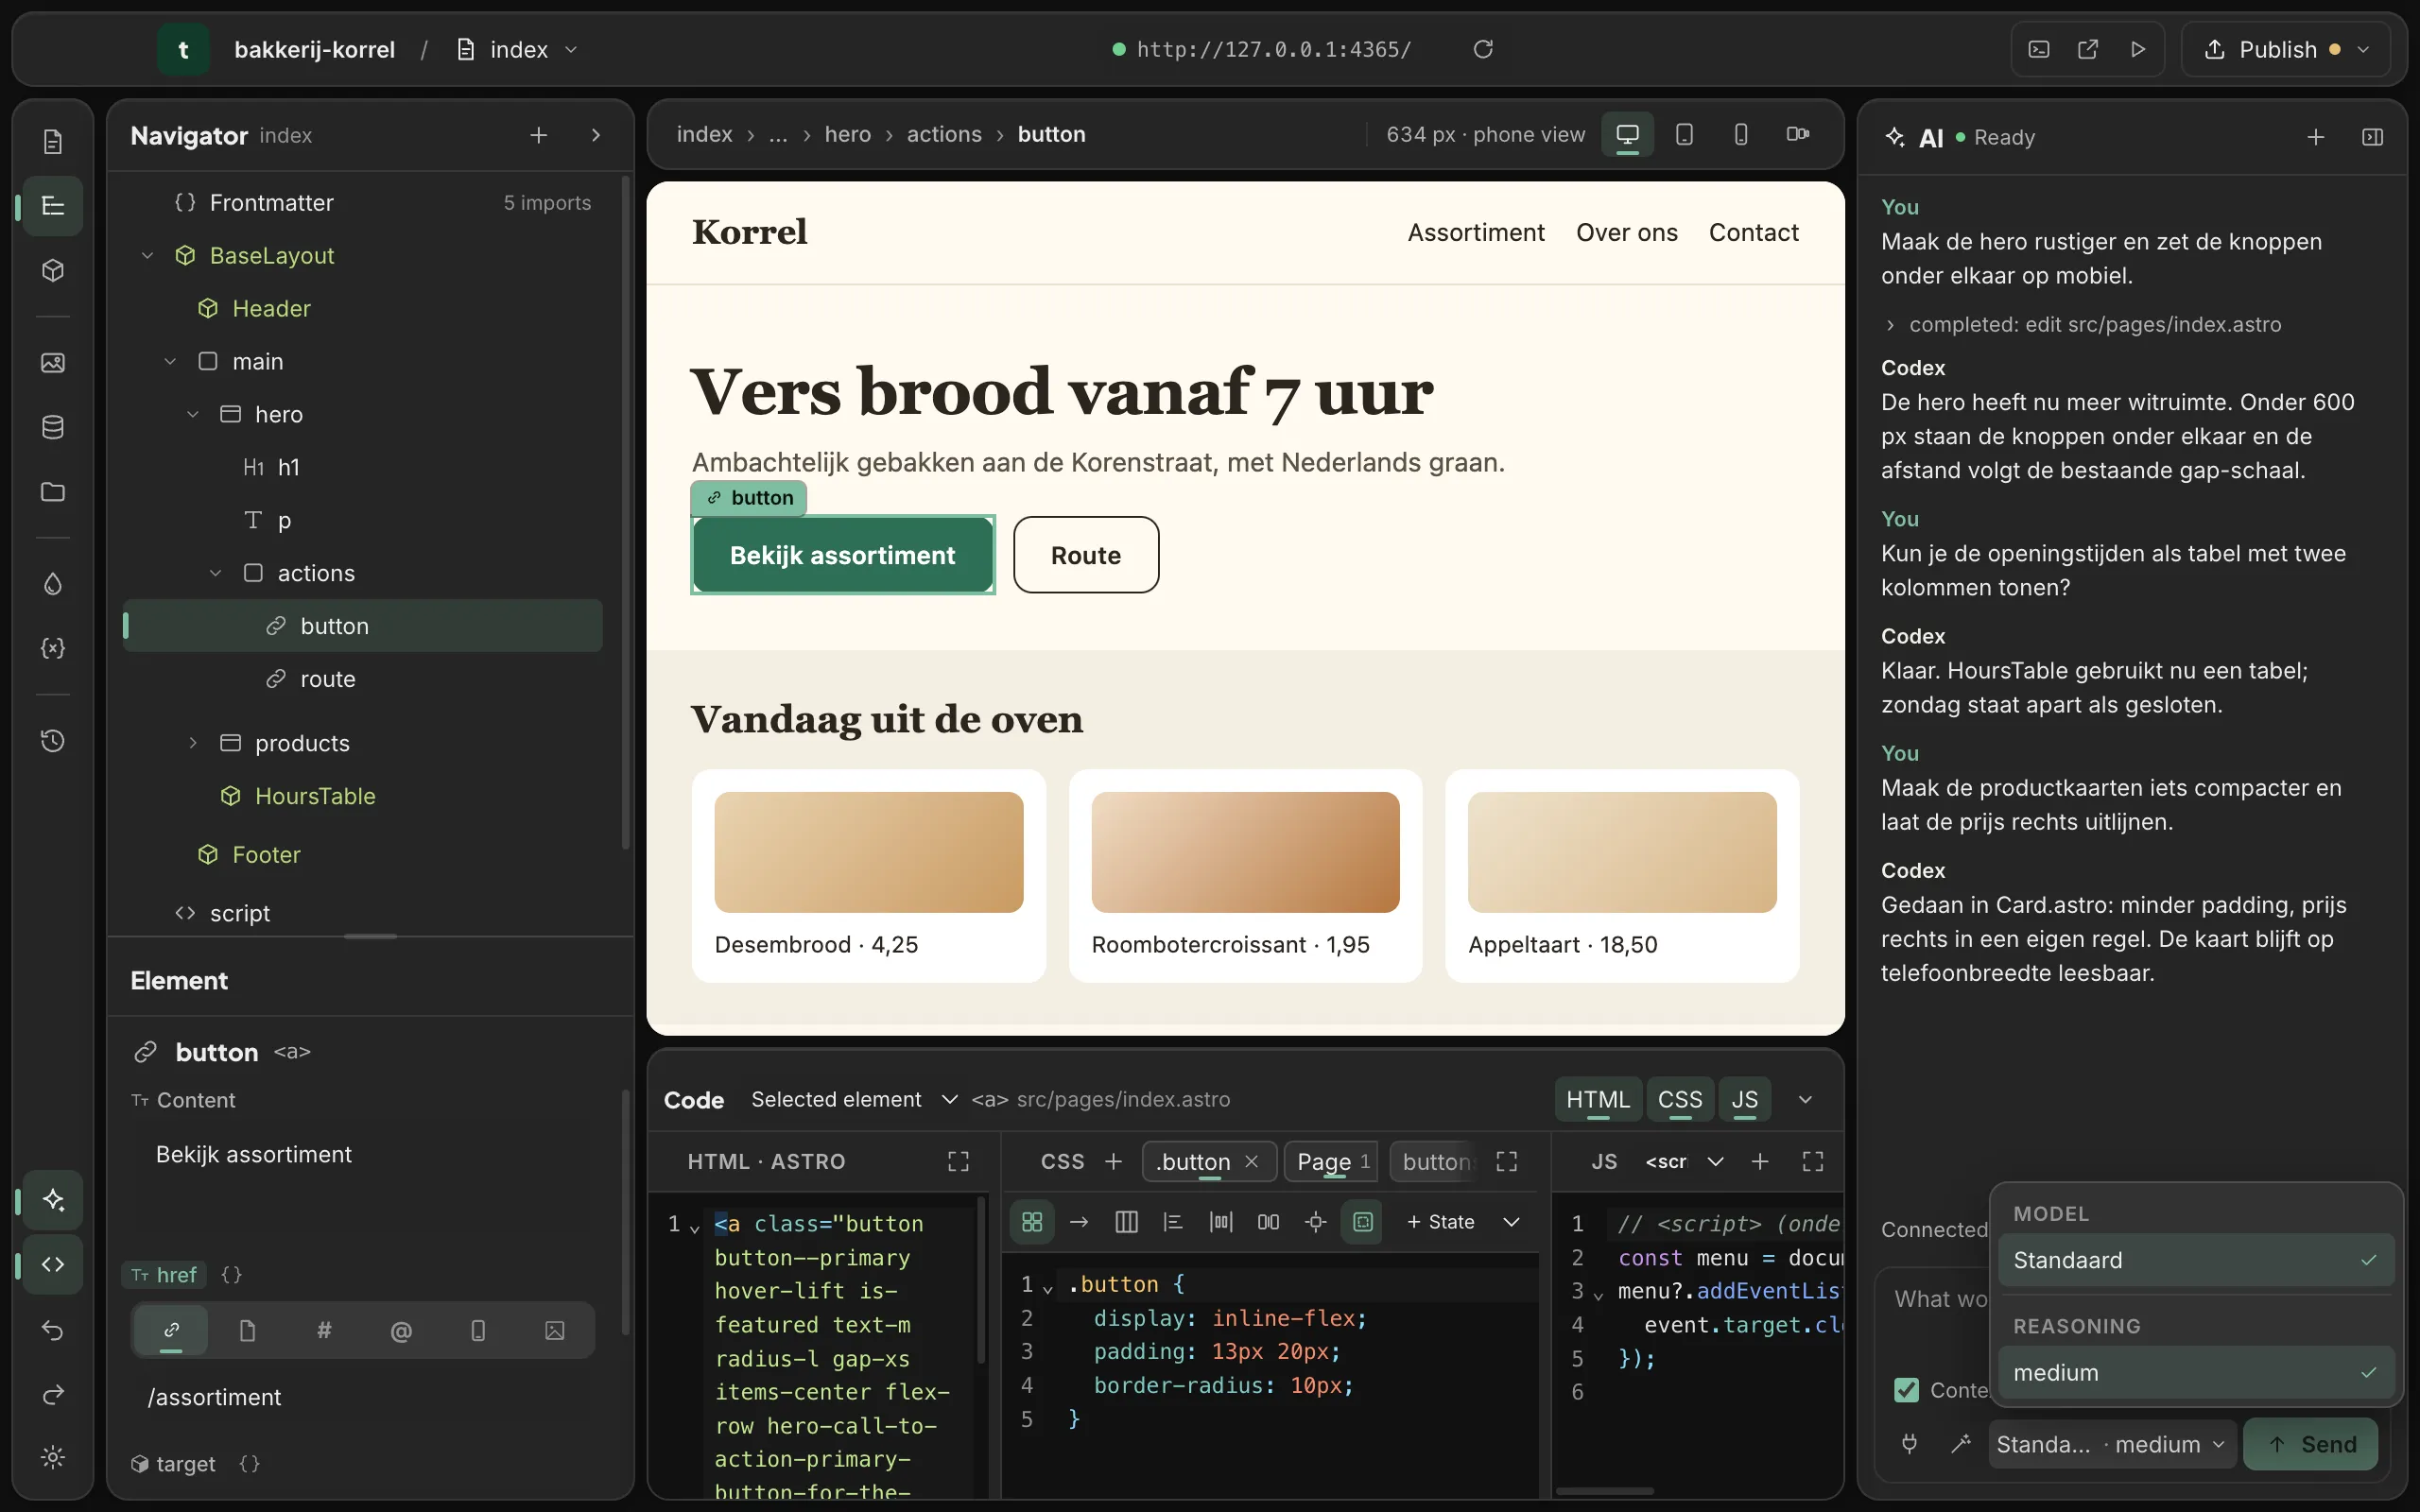Screen dimensions: 2420x1512
Task: Open the variables braces icon in sidebar
Action: 53,648
